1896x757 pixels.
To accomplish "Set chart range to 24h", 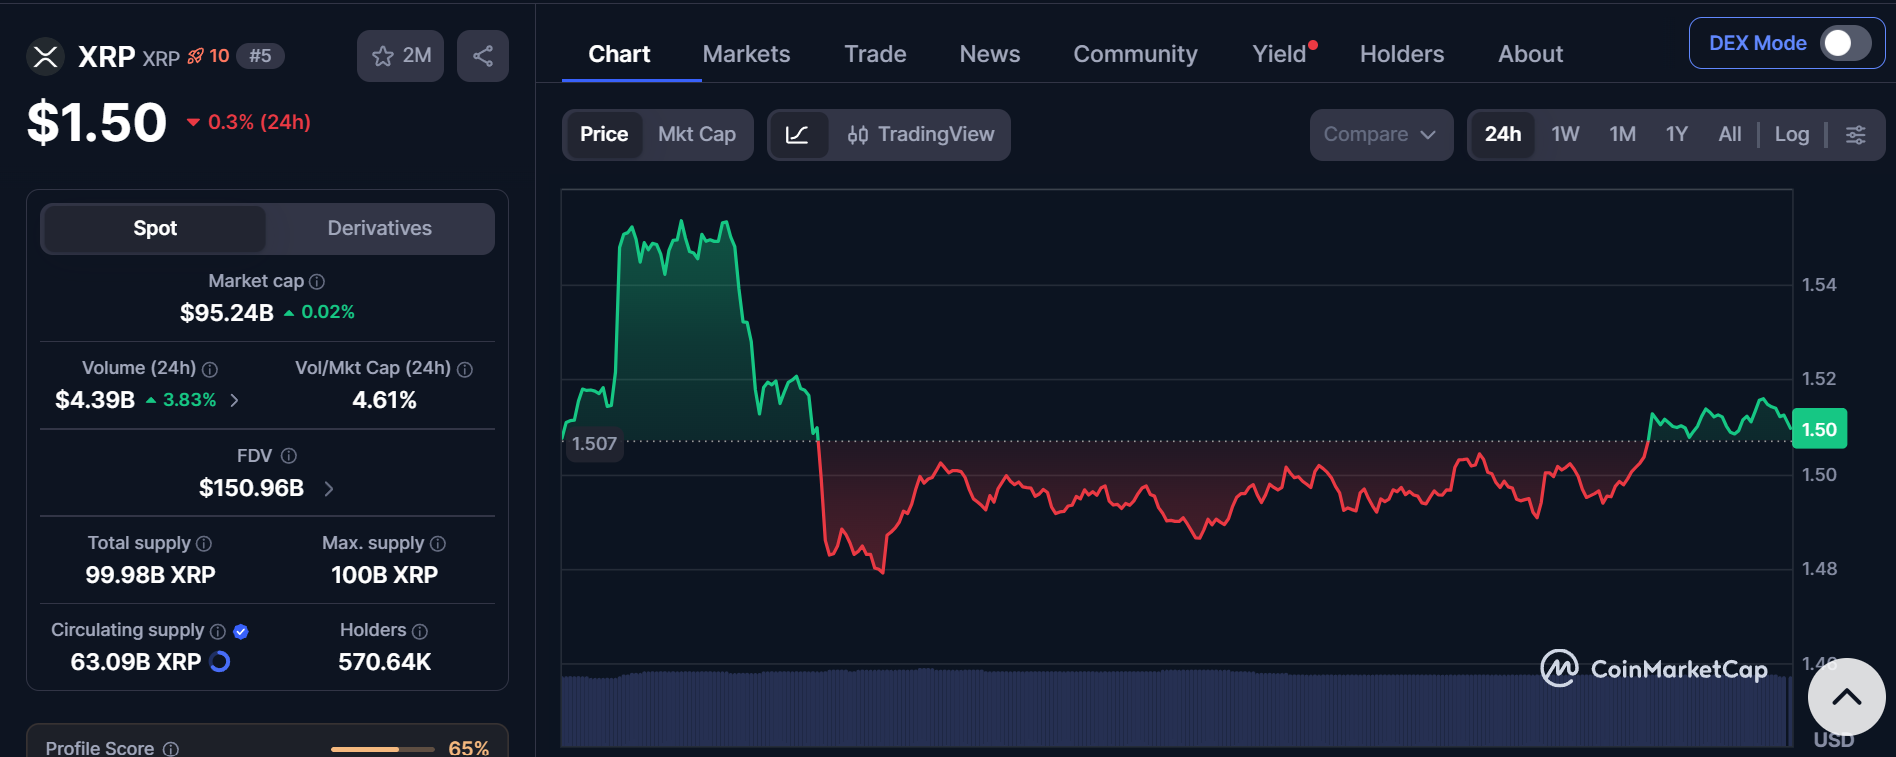I will pyautogui.click(x=1502, y=134).
